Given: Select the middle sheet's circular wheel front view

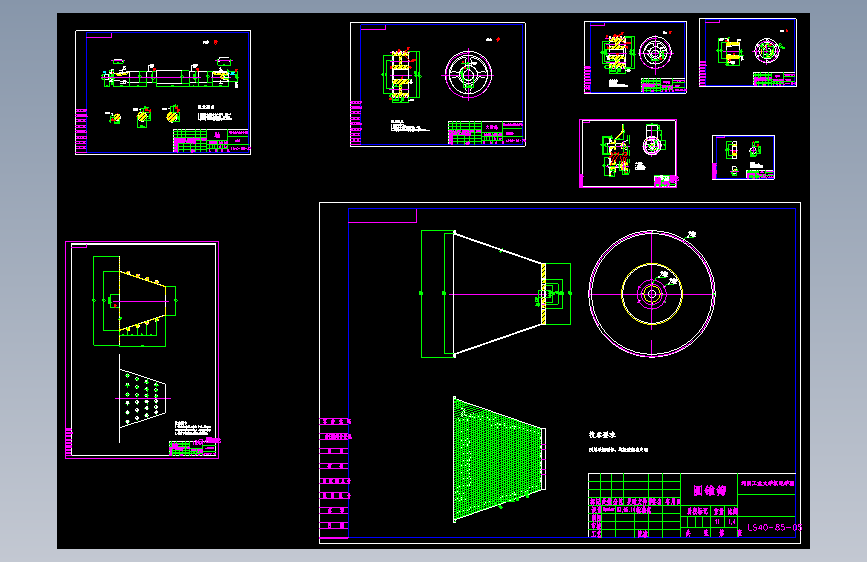Looking at the screenshot, I should click(x=468, y=75).
